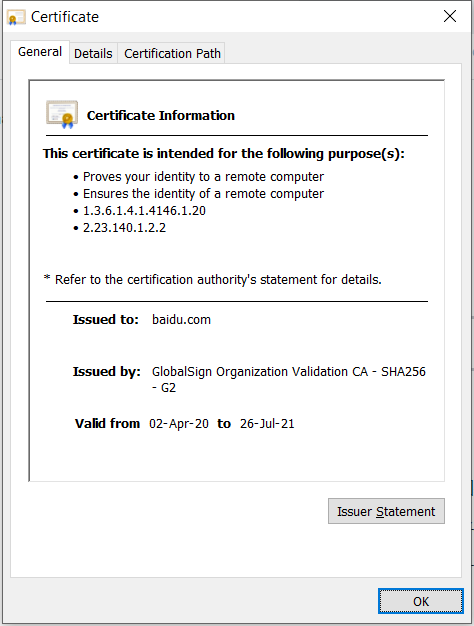
Task: Click the certification authority's statement note
Action: point(212,280)
